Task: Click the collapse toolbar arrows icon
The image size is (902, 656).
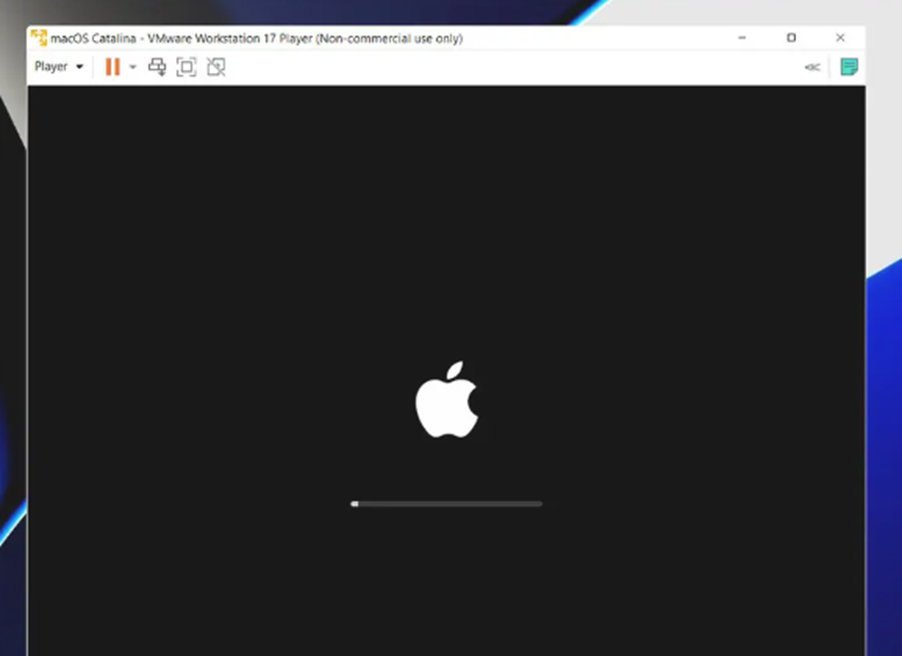Action: click(x=812, y=67)
